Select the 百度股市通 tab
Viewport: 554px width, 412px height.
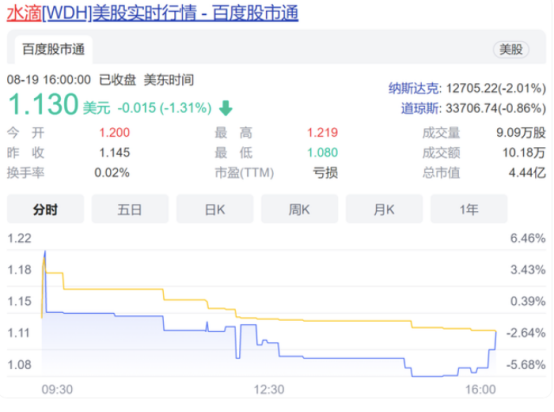(x=53, y=49)
